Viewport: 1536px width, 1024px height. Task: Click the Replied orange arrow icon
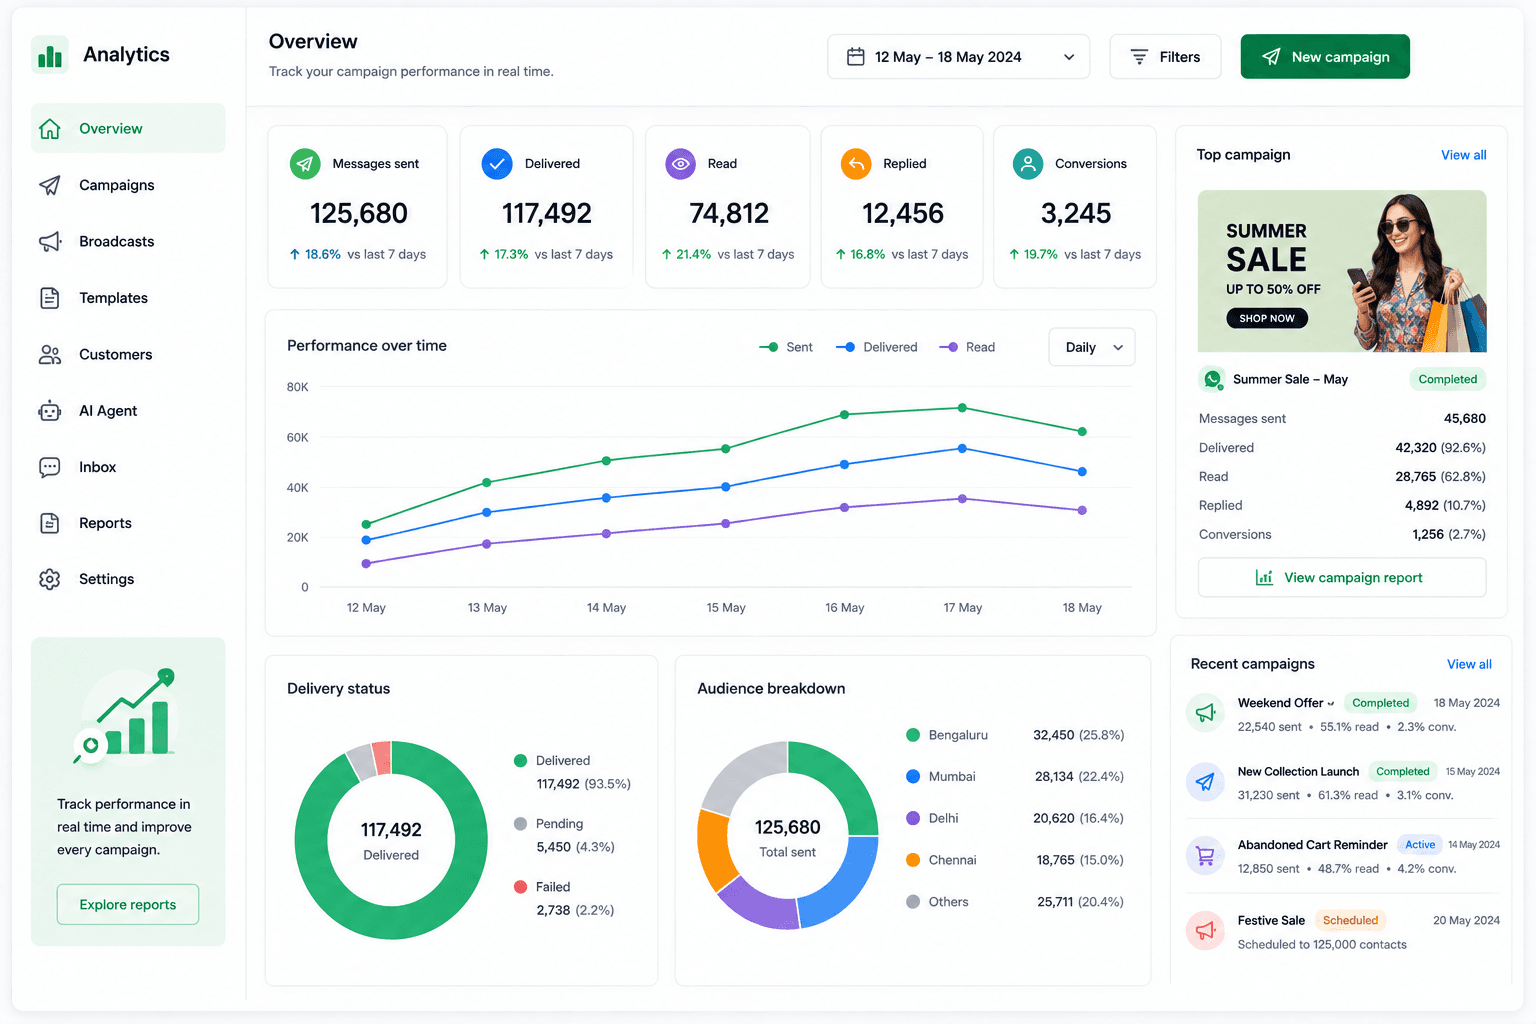856,163
